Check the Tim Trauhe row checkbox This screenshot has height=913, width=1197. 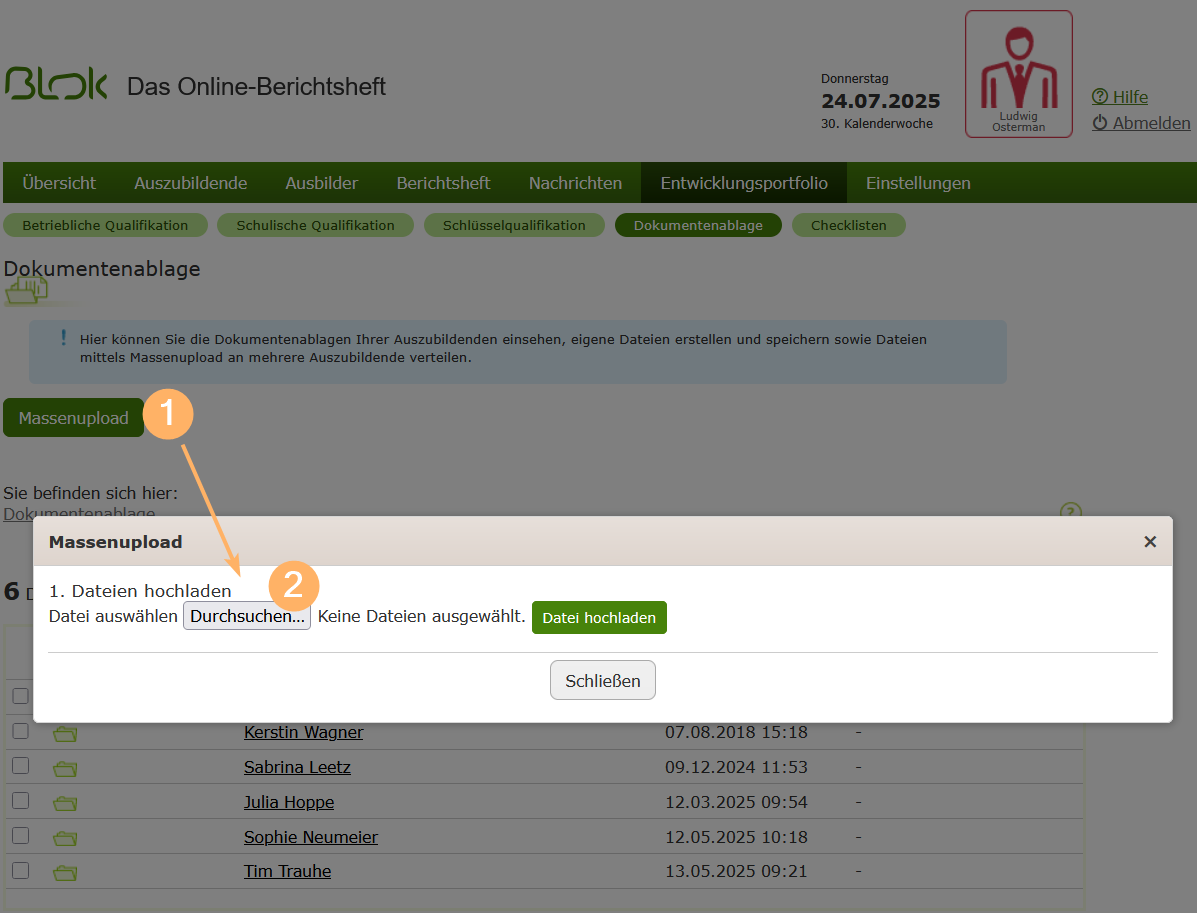tap(21, 870)
